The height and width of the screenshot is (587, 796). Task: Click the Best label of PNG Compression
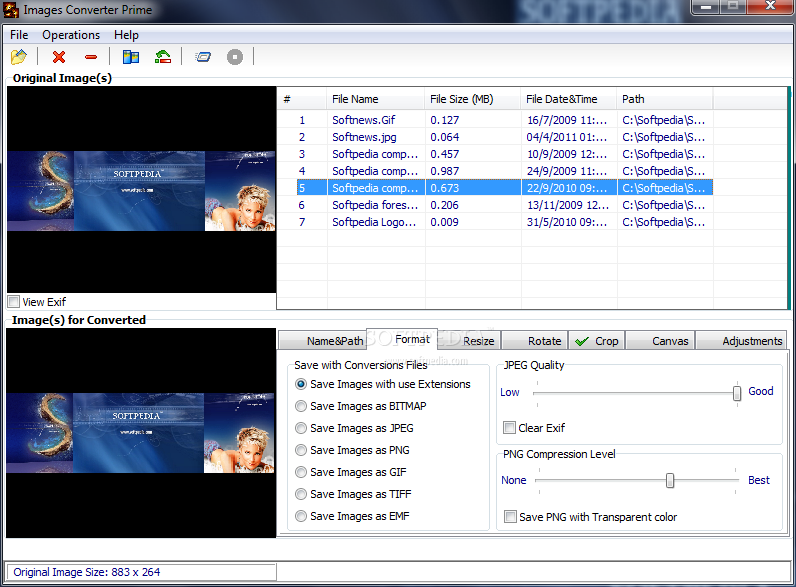tap(759, 480)
